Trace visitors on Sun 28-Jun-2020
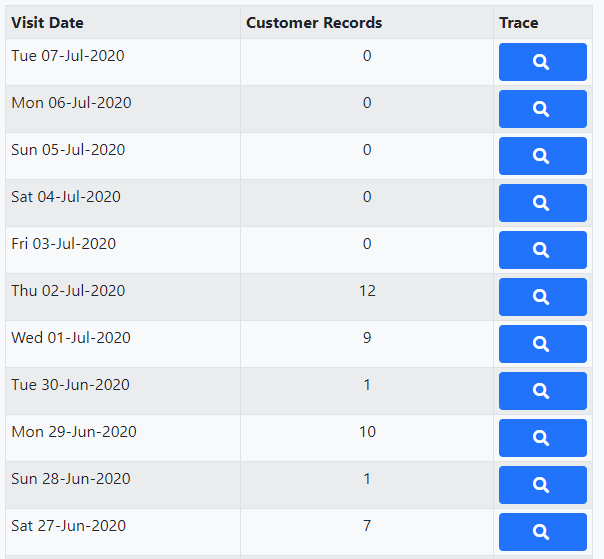Image resolution: width=604 pixels, height=559 pixels. coord(542,485)
